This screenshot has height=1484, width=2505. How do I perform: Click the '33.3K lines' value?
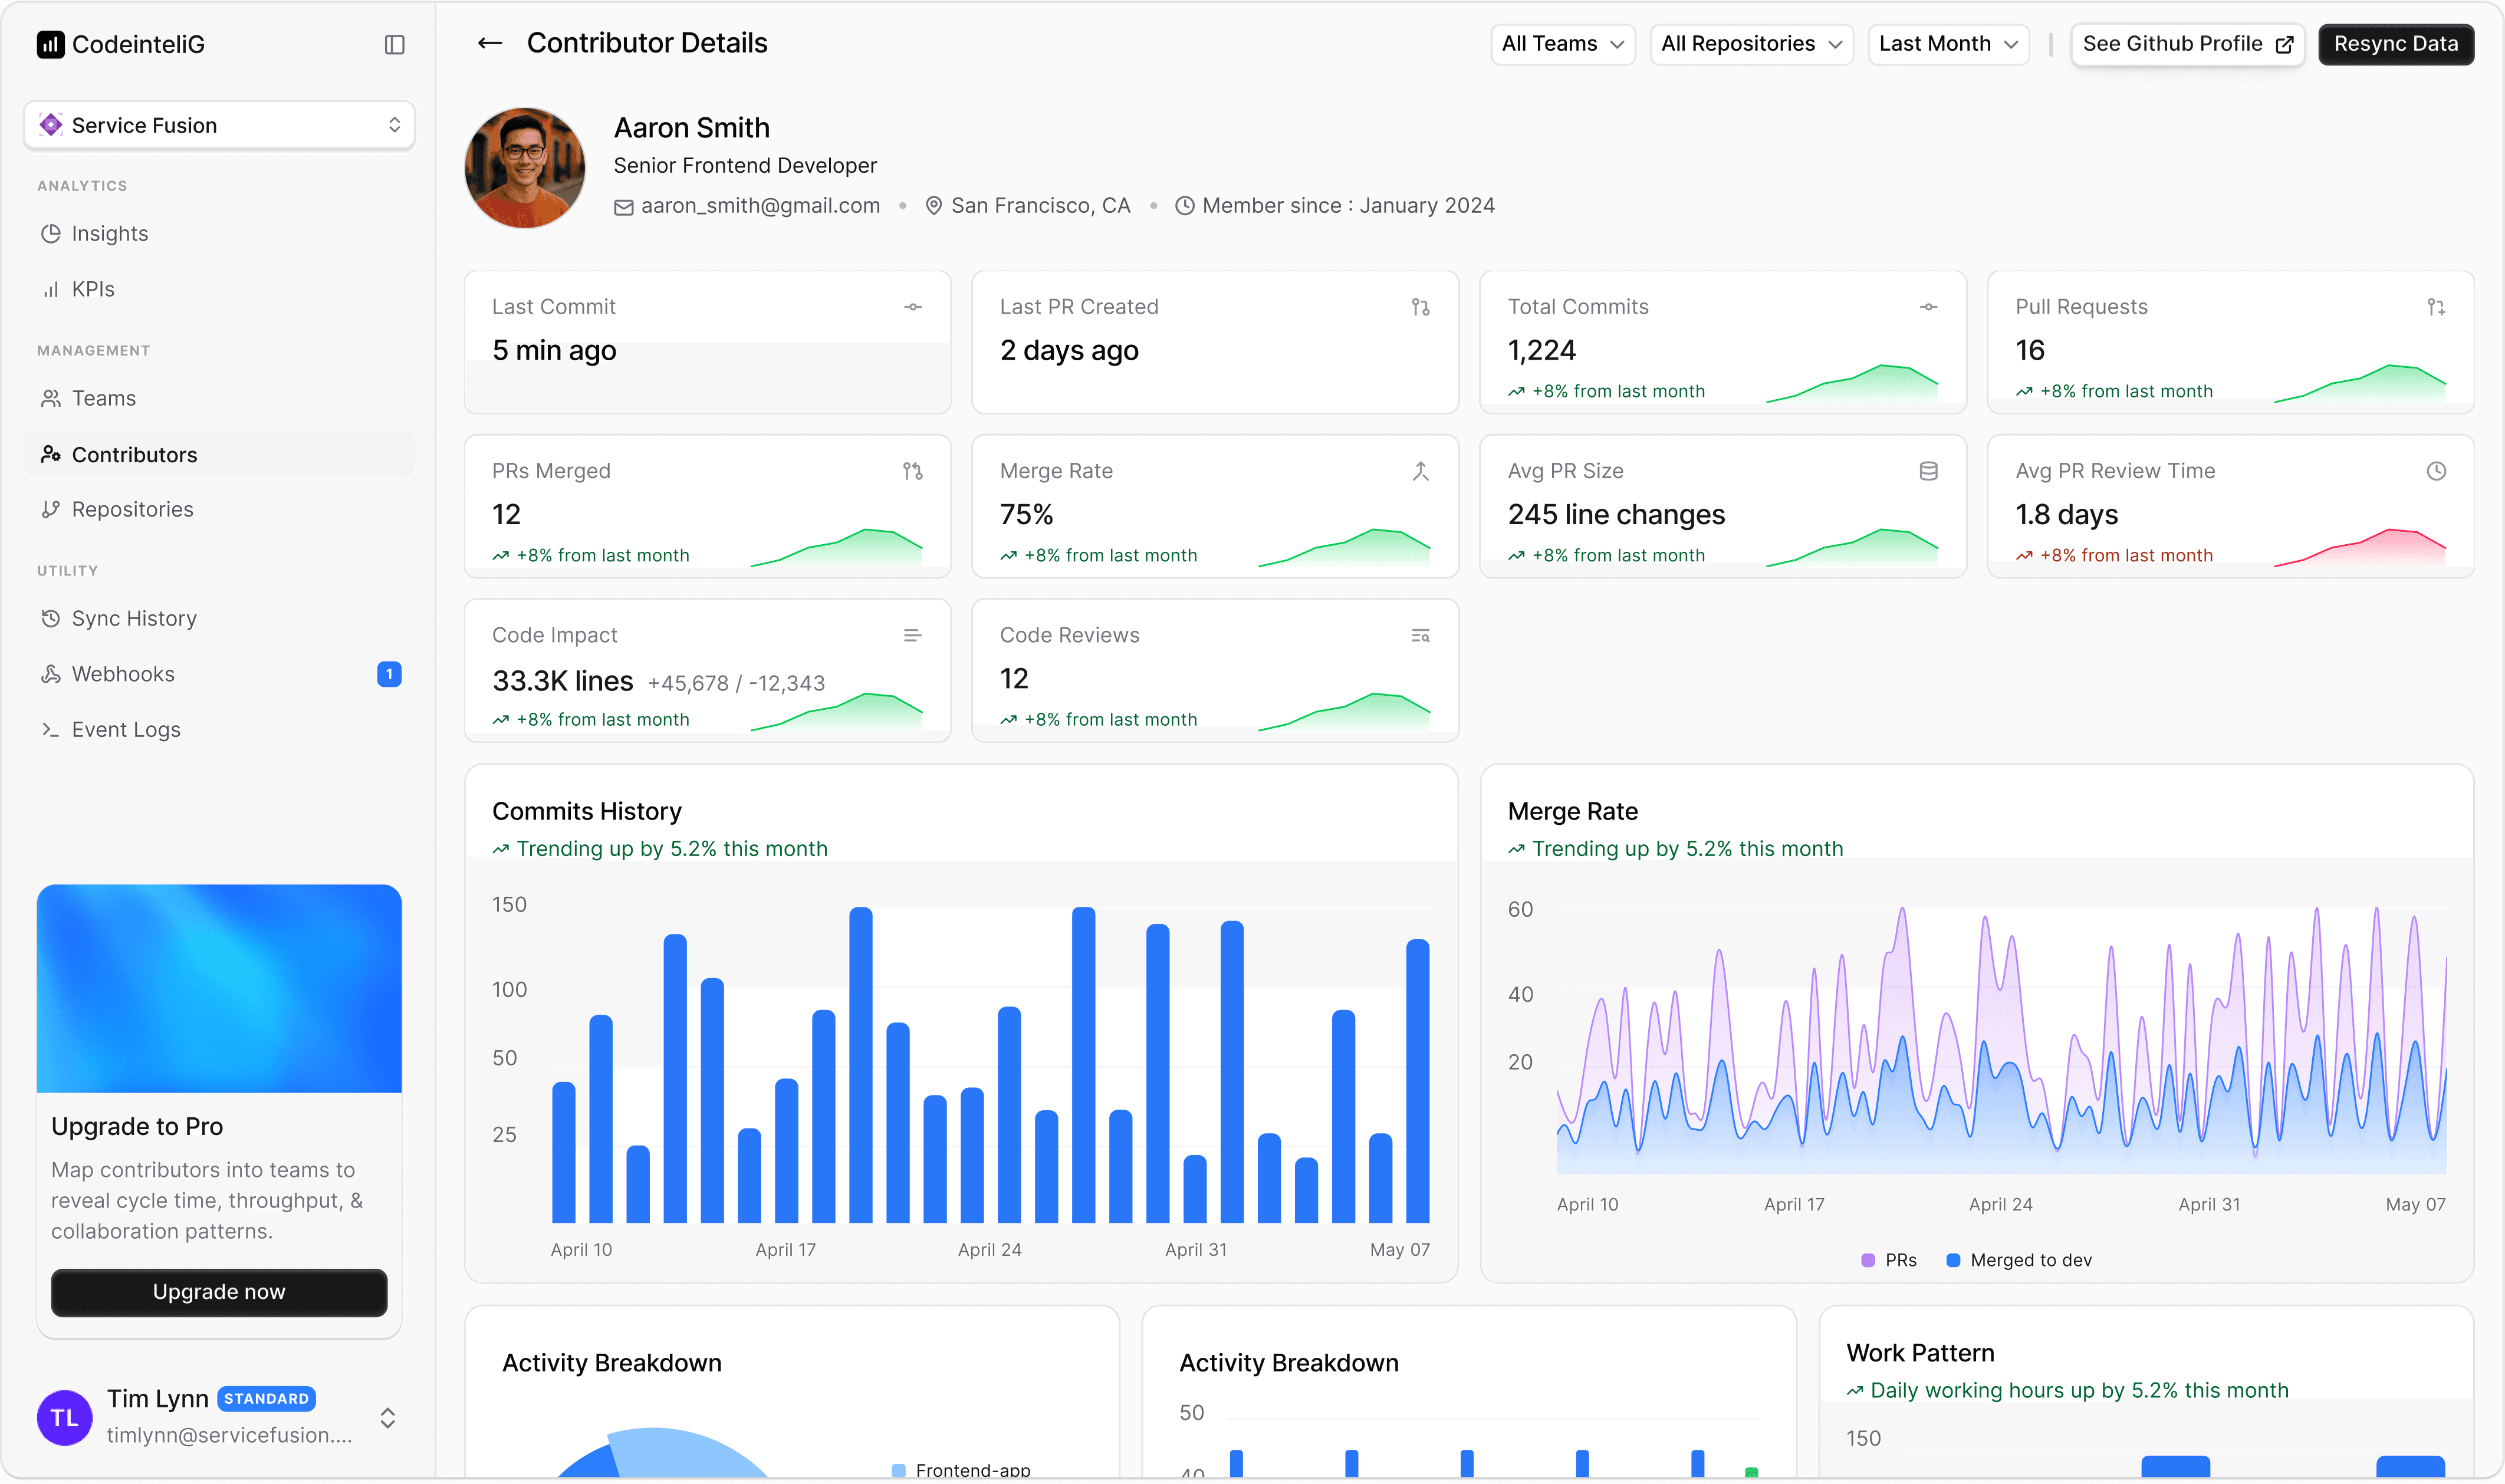(562, 681)
